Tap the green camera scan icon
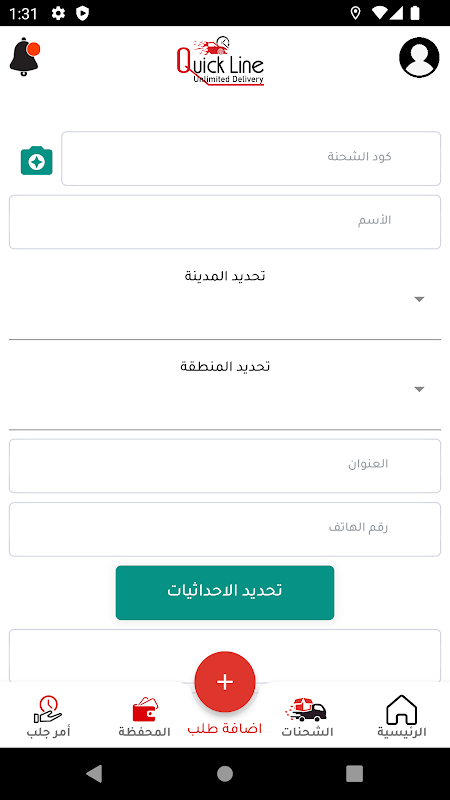This screenshot has height=800, width=450. [37, 161]
